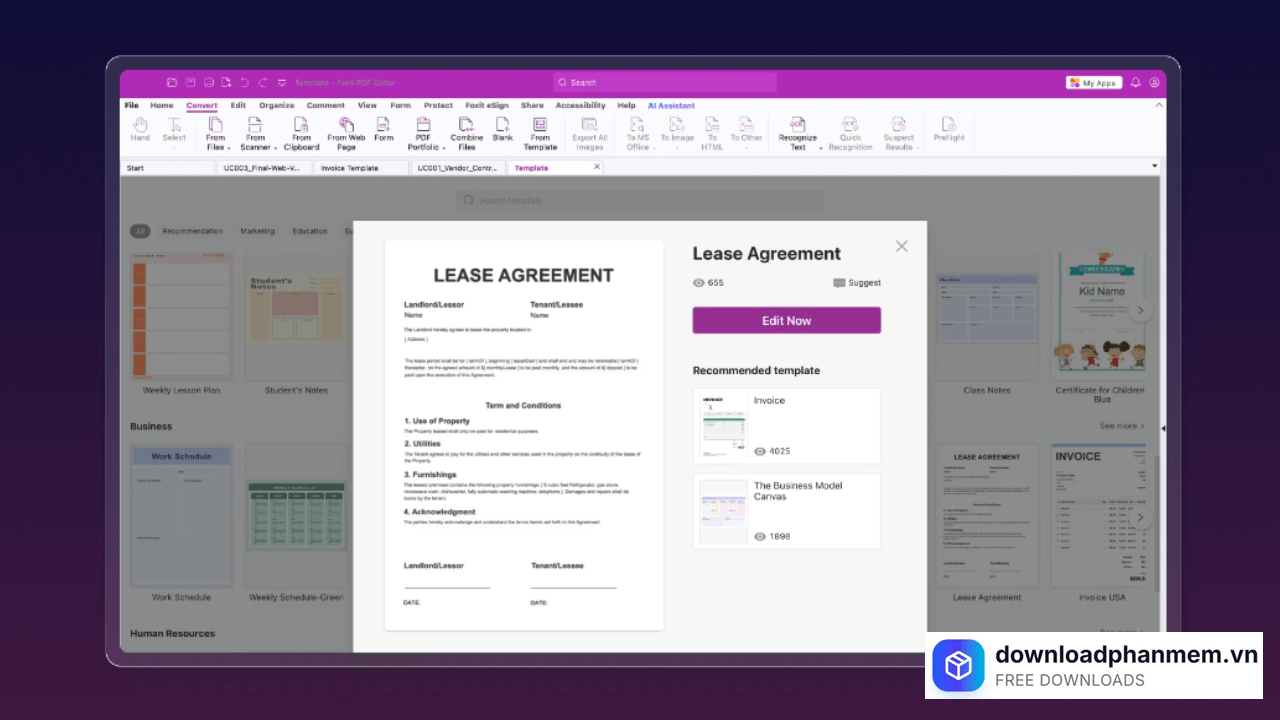Open the recommended Invoice template thumbnail
This screenshot has width=1280, height=720.
pyautogui.click(x=723, y=427)
